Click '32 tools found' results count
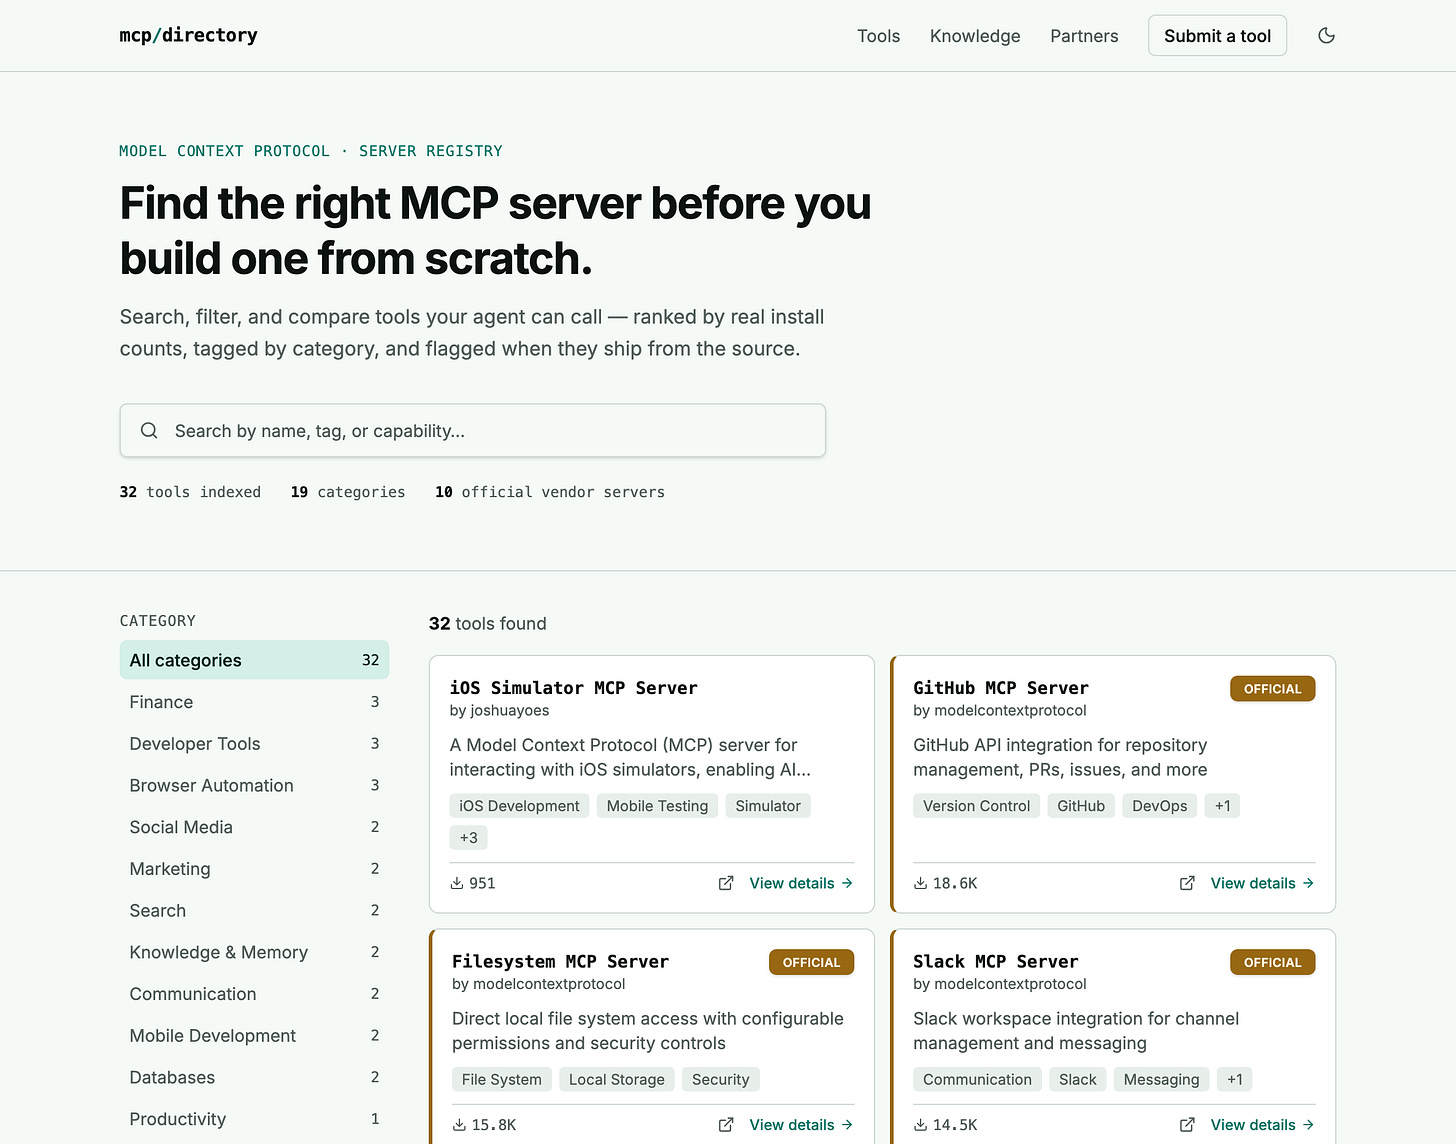The image size is (1456, 1144). (488, 624)
